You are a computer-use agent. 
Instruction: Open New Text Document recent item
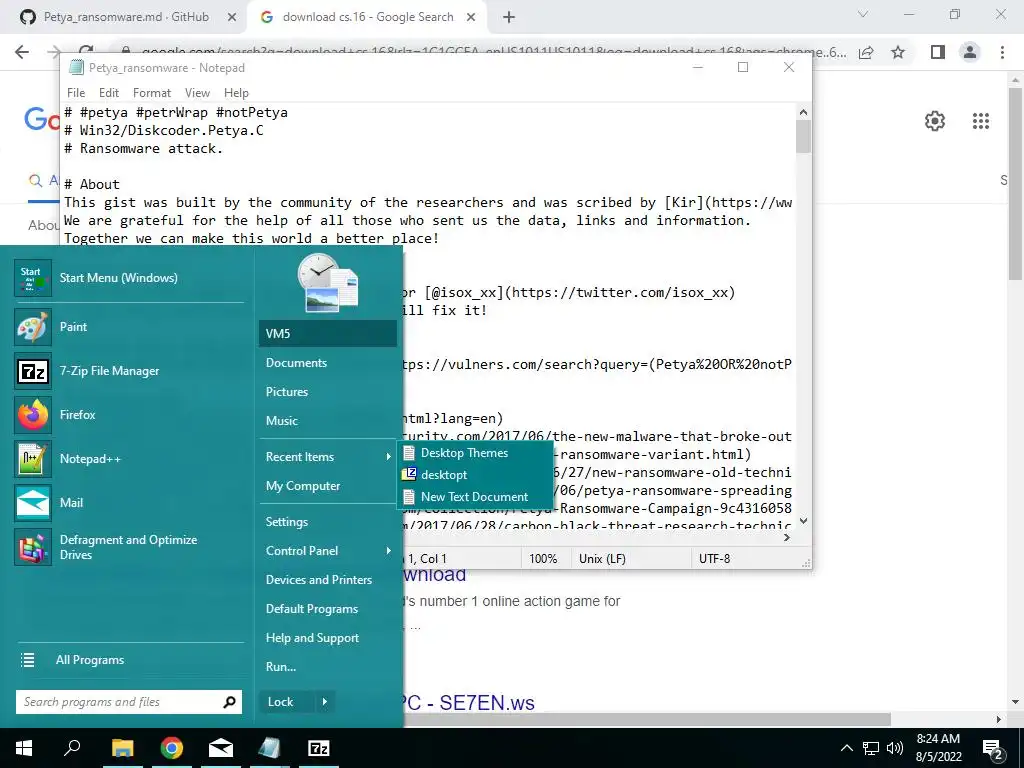pyautogui.click(x=475, y=497)
